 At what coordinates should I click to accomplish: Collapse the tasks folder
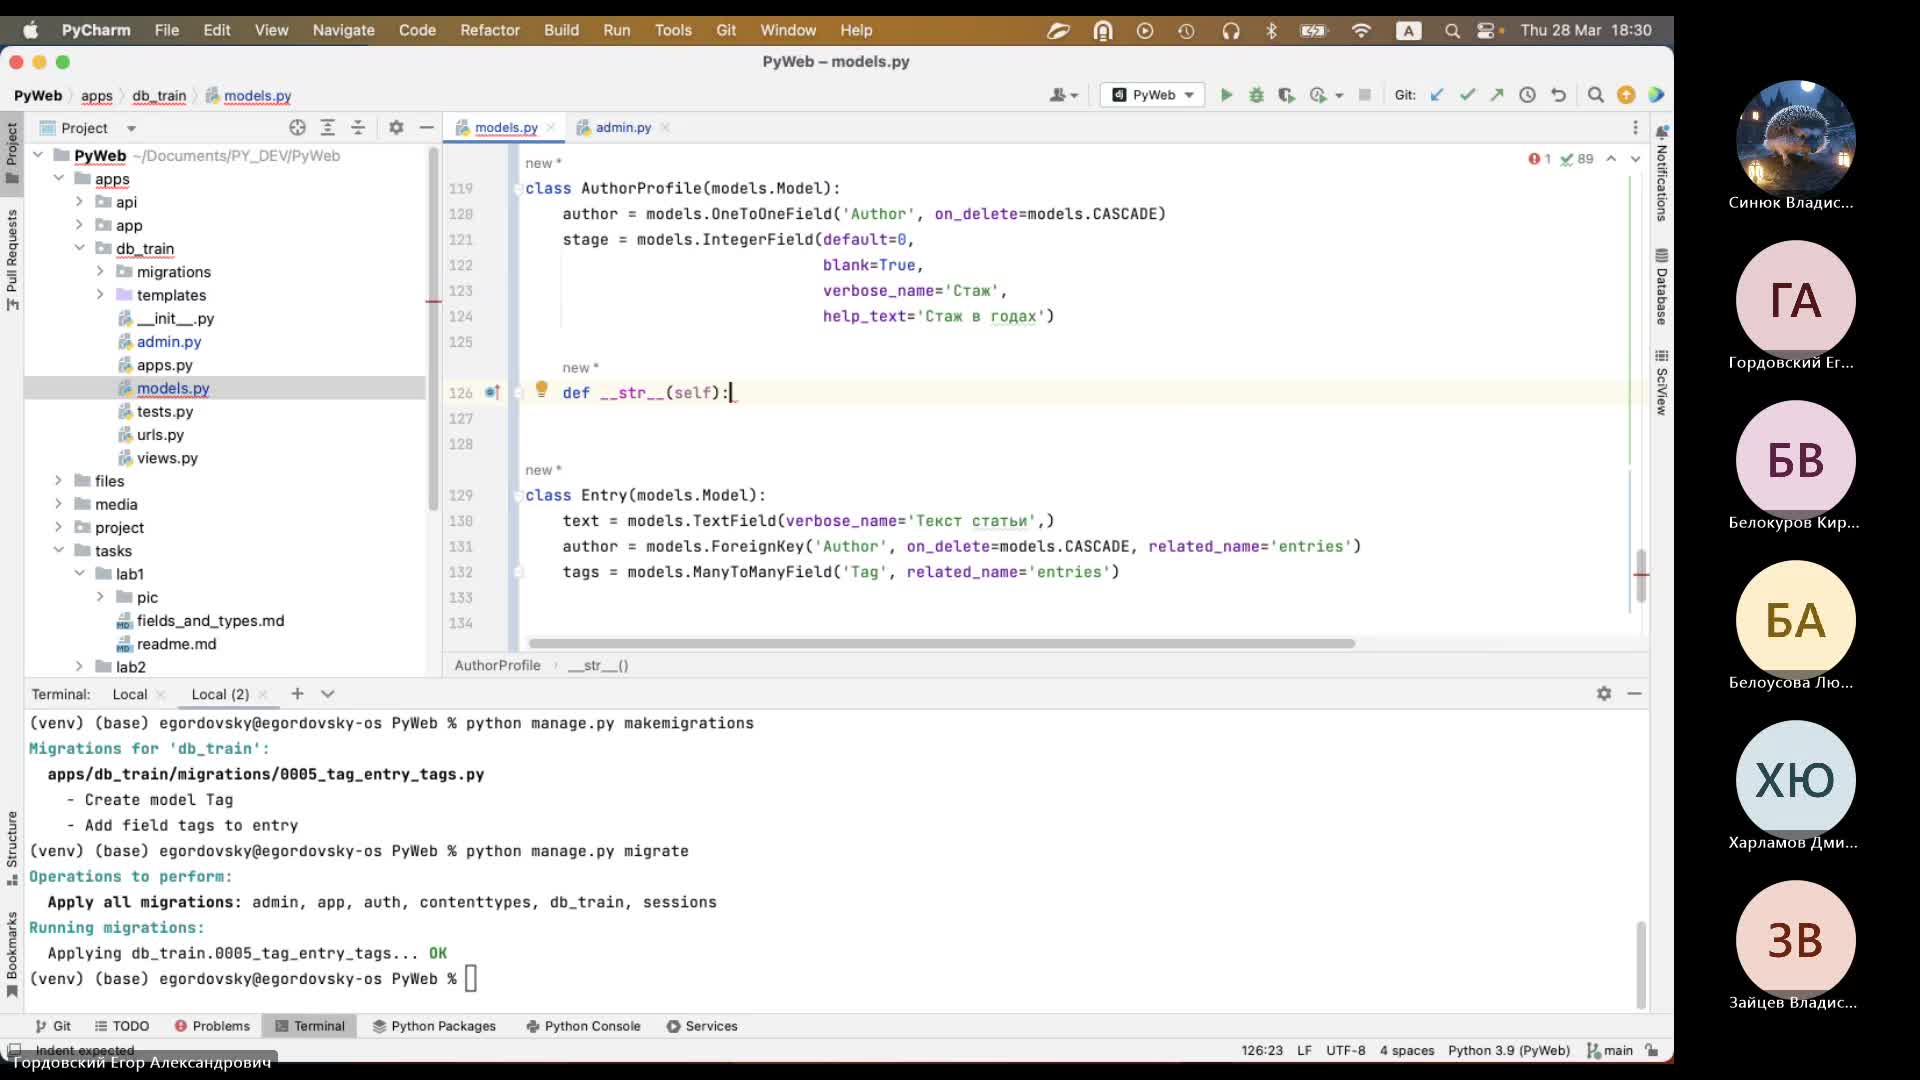58,551
